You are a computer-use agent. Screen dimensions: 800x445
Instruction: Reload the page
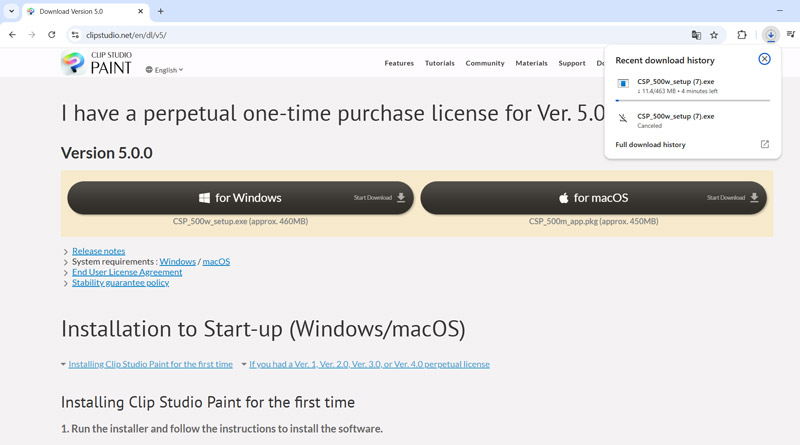52,35
